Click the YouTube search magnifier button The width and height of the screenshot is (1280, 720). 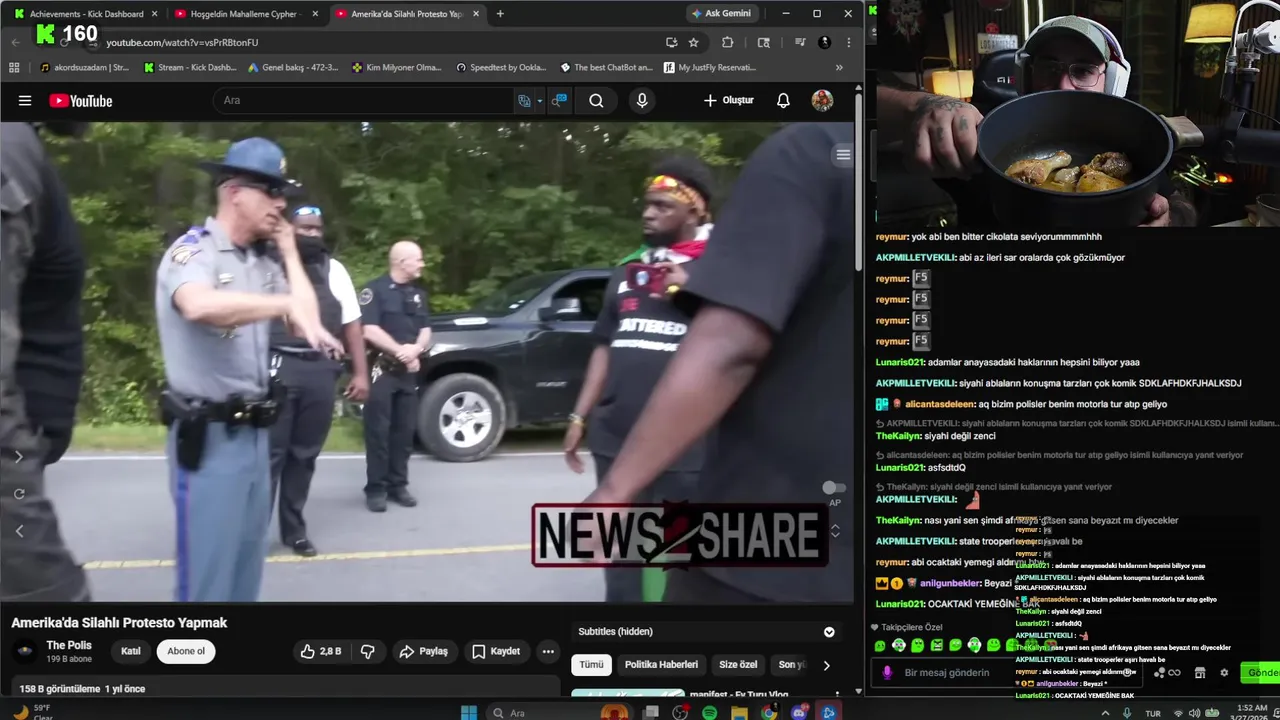pos(596,100)
